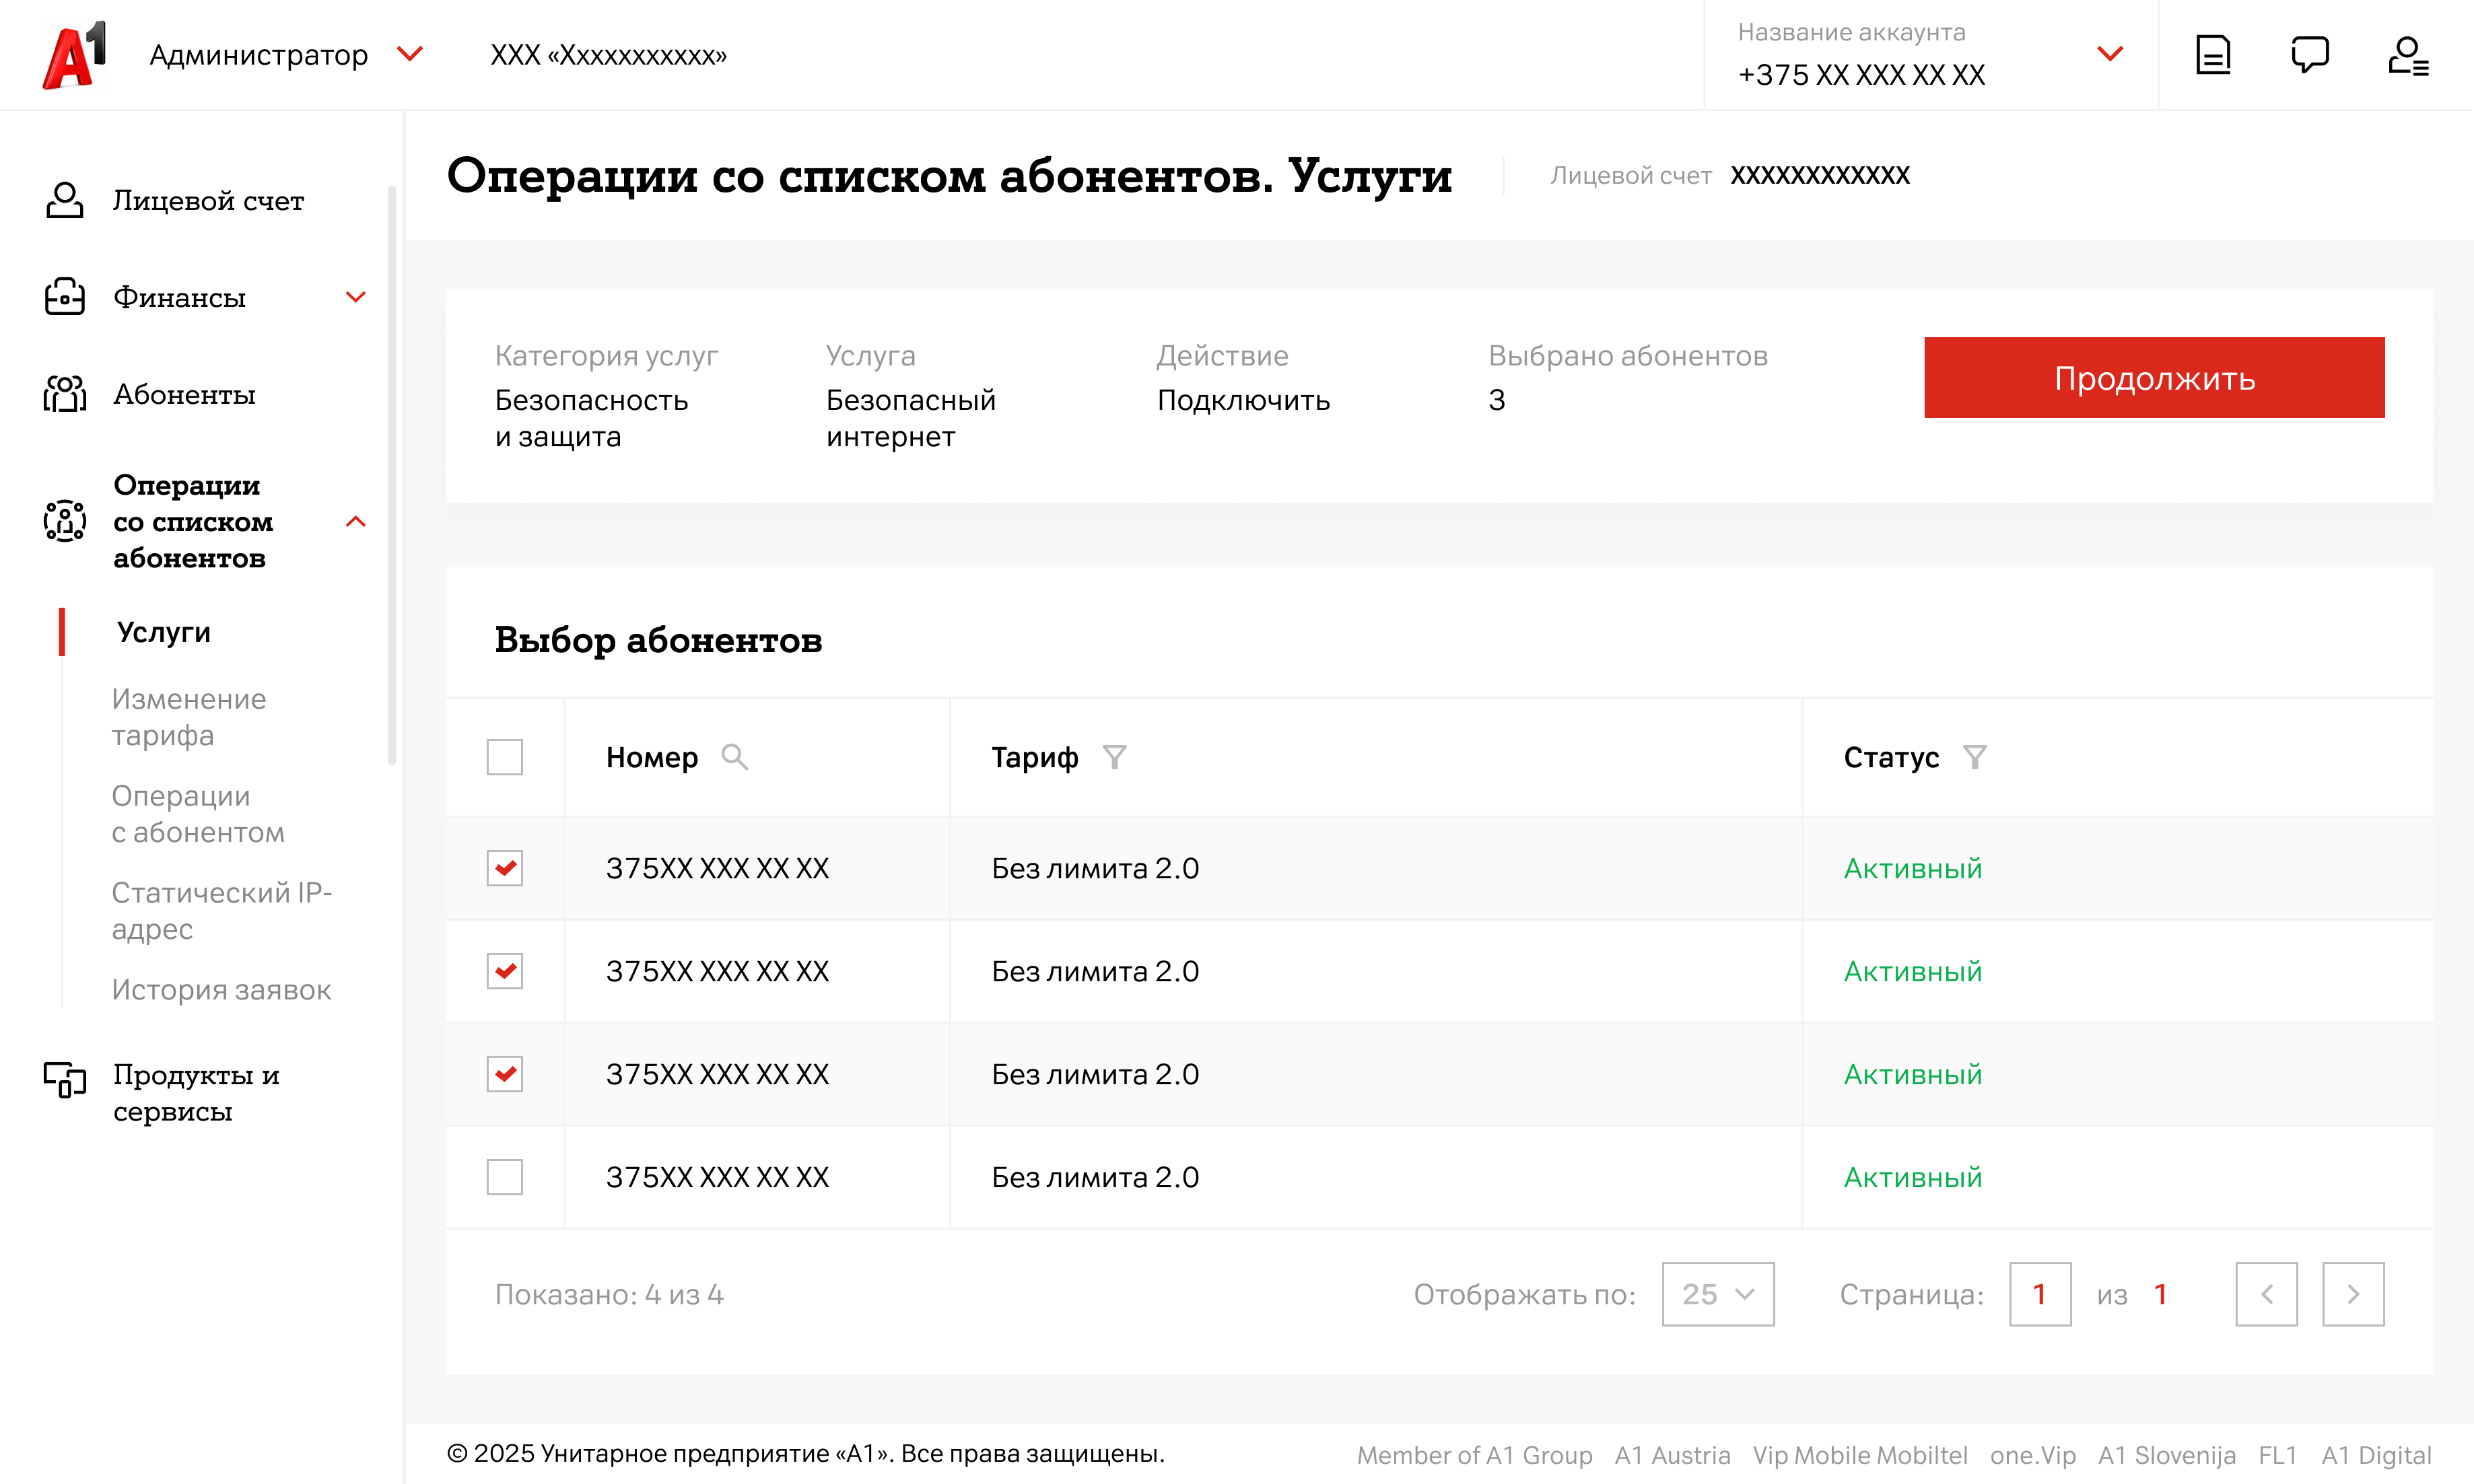2474x1484 pixels.
Task: Click the sidebar vertical scrollbar
Action: [392, 475]
